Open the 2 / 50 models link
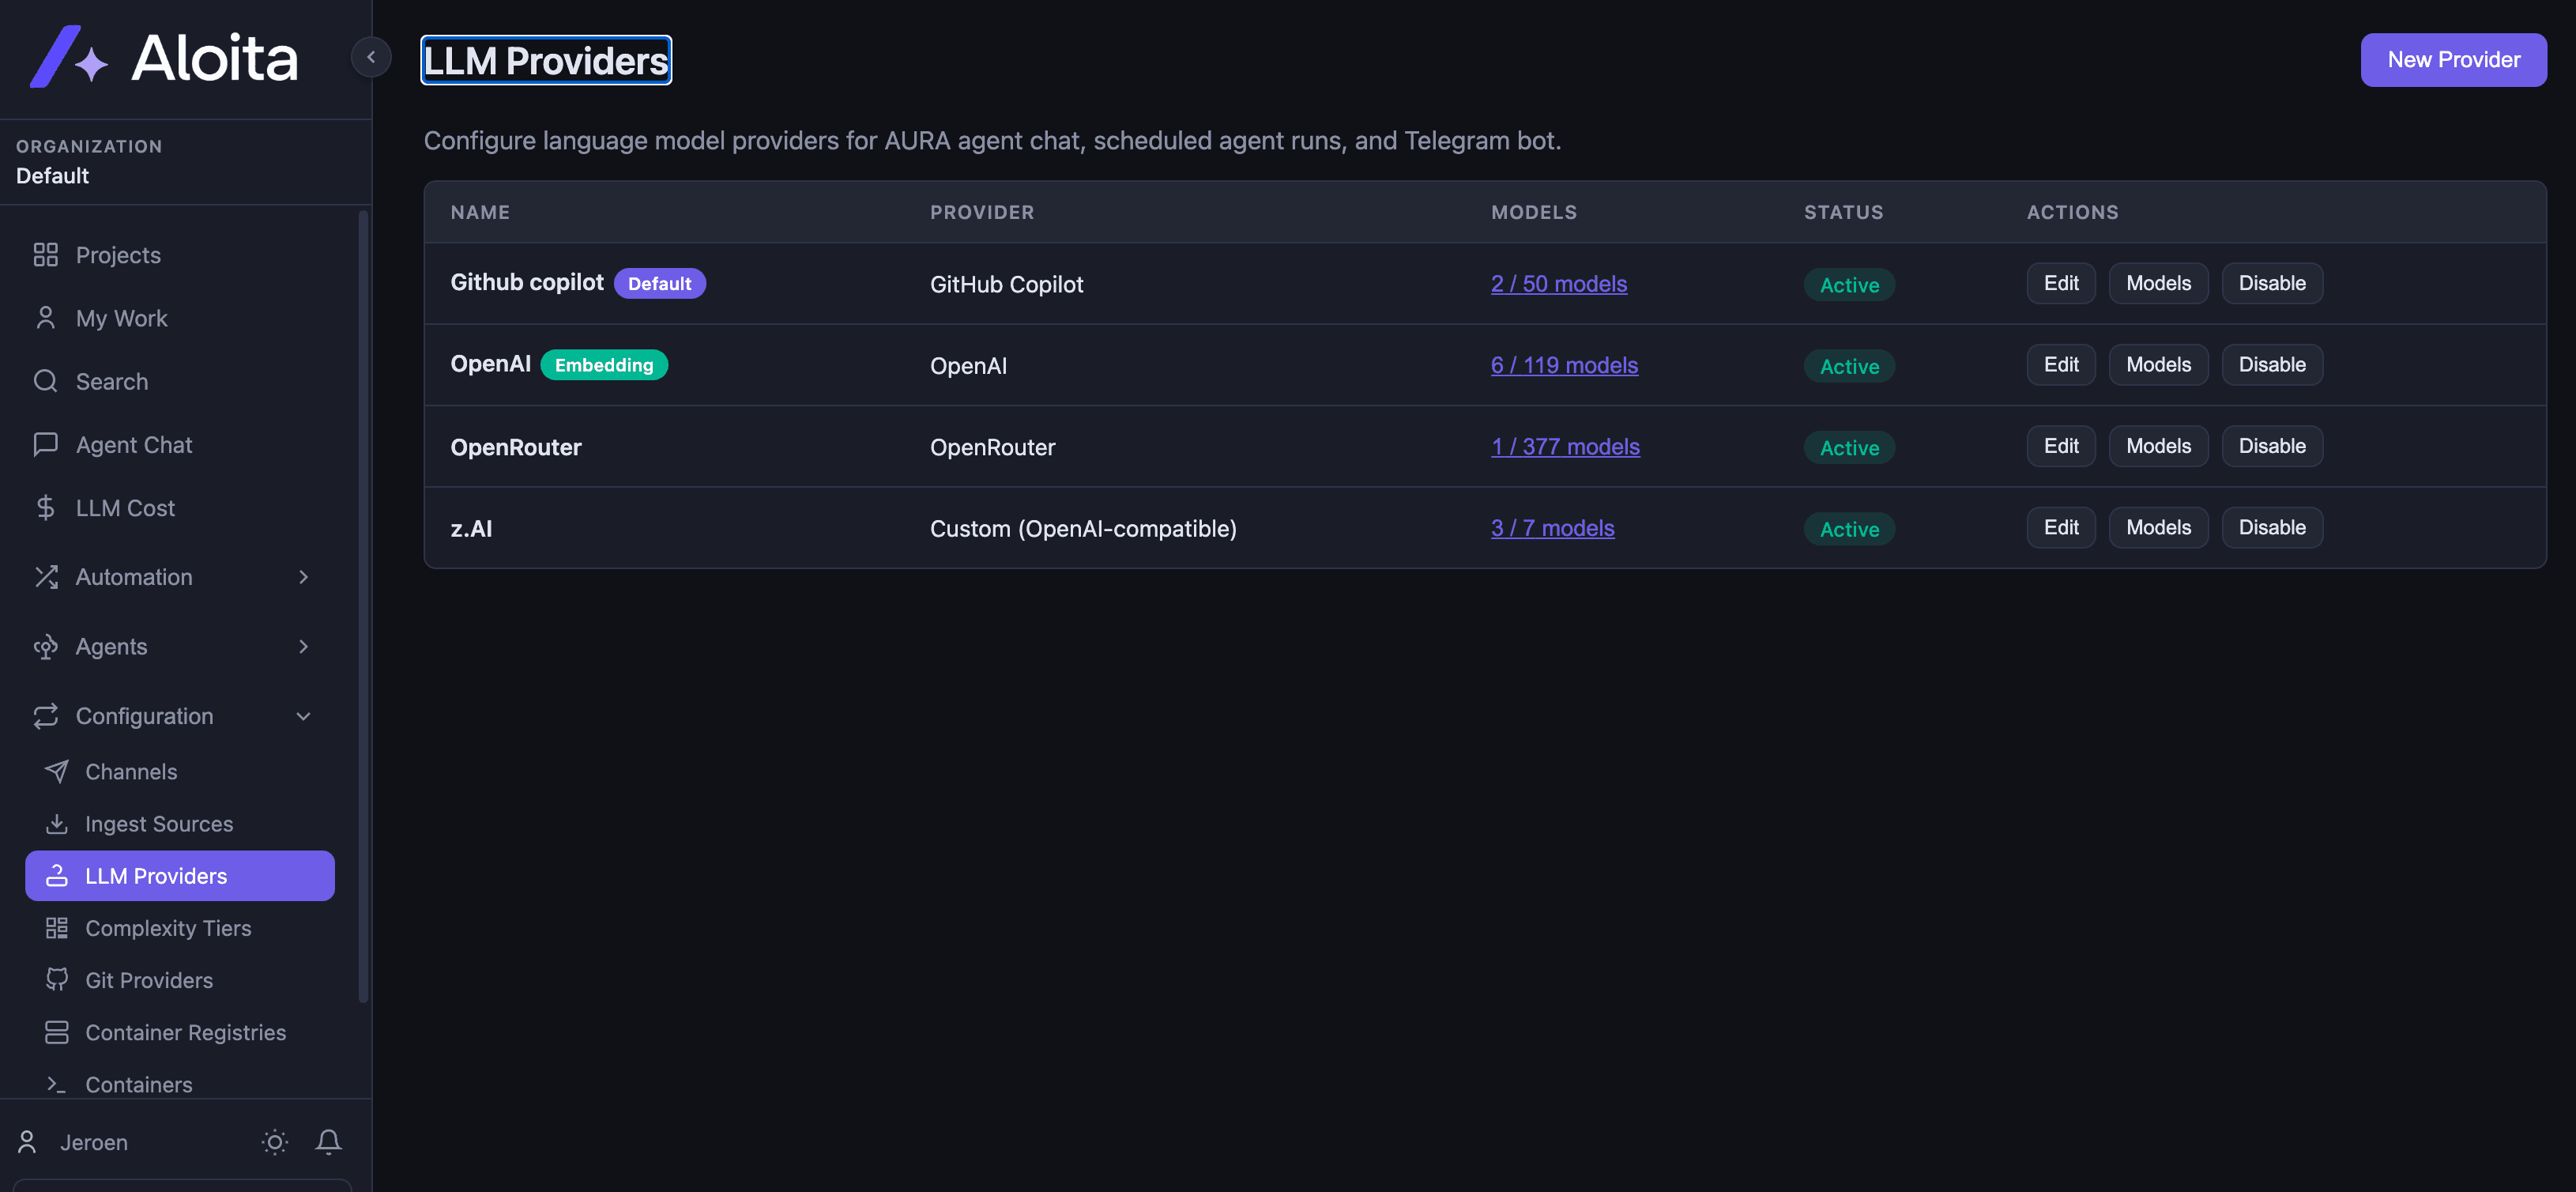The height and width of the screenshot is (1192, 2576). pos(1558,284)
